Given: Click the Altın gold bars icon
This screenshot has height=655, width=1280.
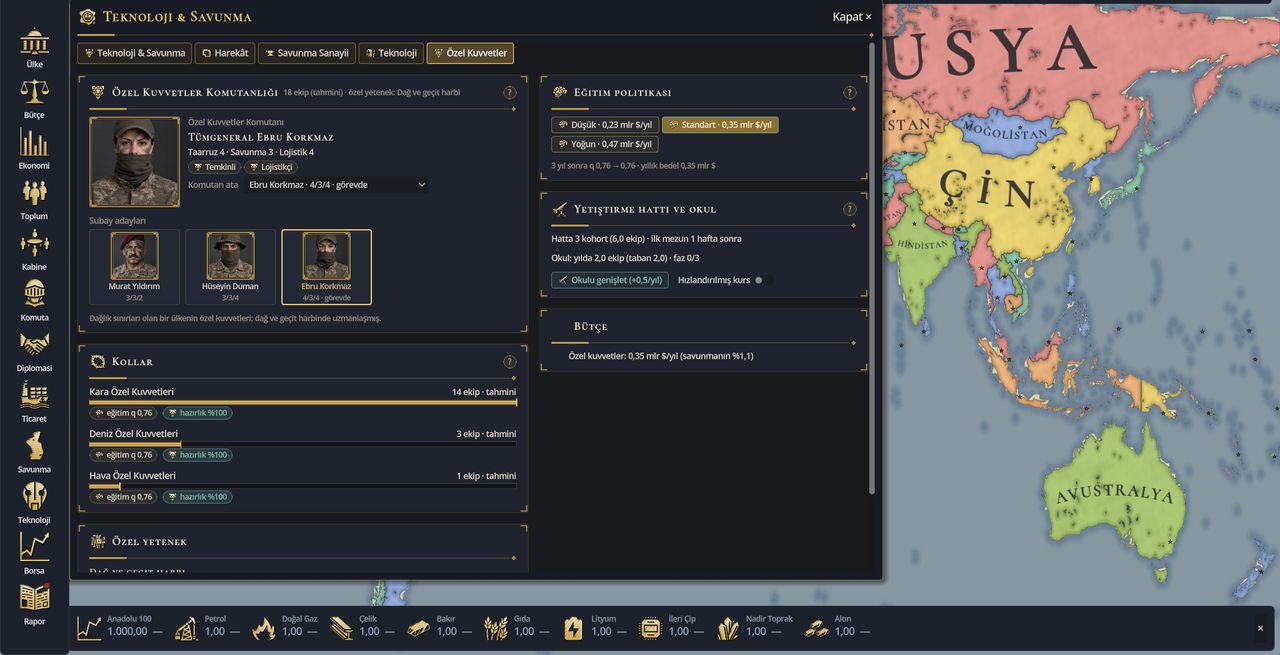Looking at the screenshot, I should pyautogui.click(x=817, y=628).
